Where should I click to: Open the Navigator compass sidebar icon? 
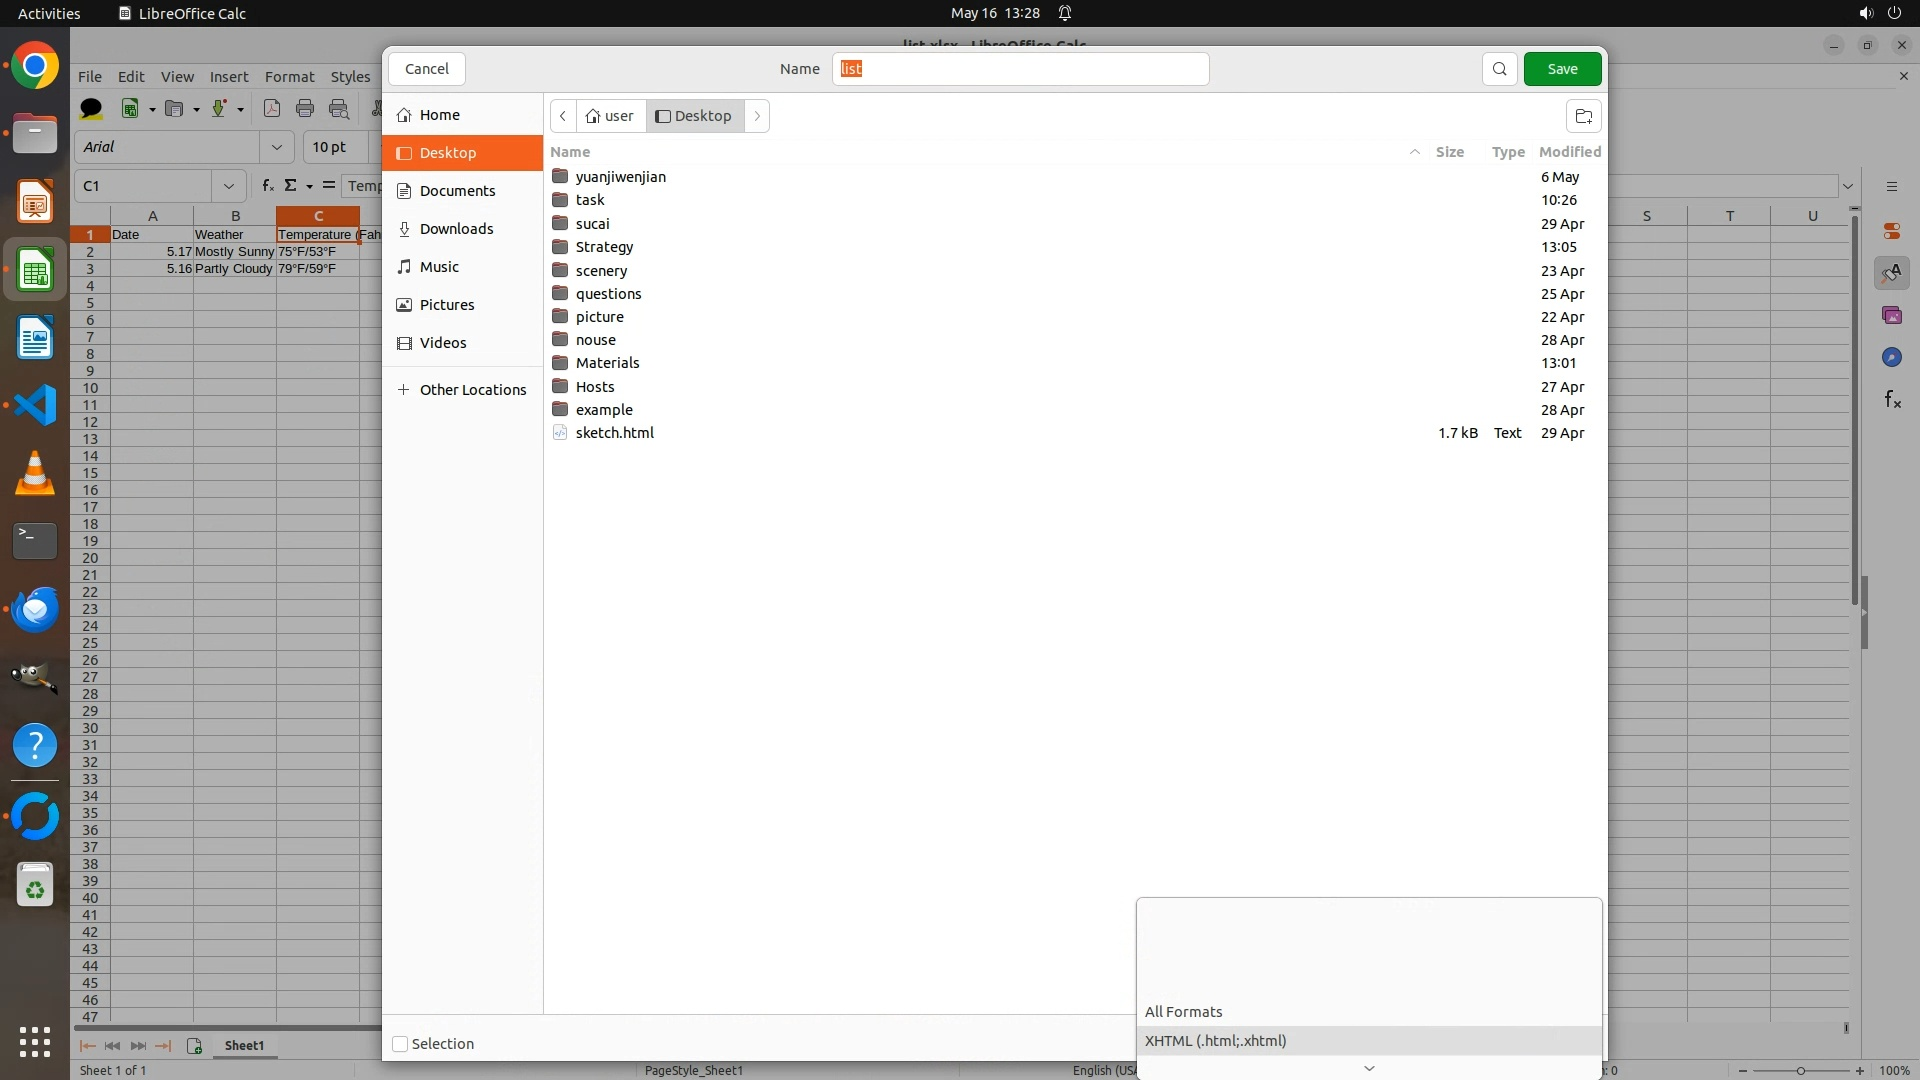[1891, 357]
